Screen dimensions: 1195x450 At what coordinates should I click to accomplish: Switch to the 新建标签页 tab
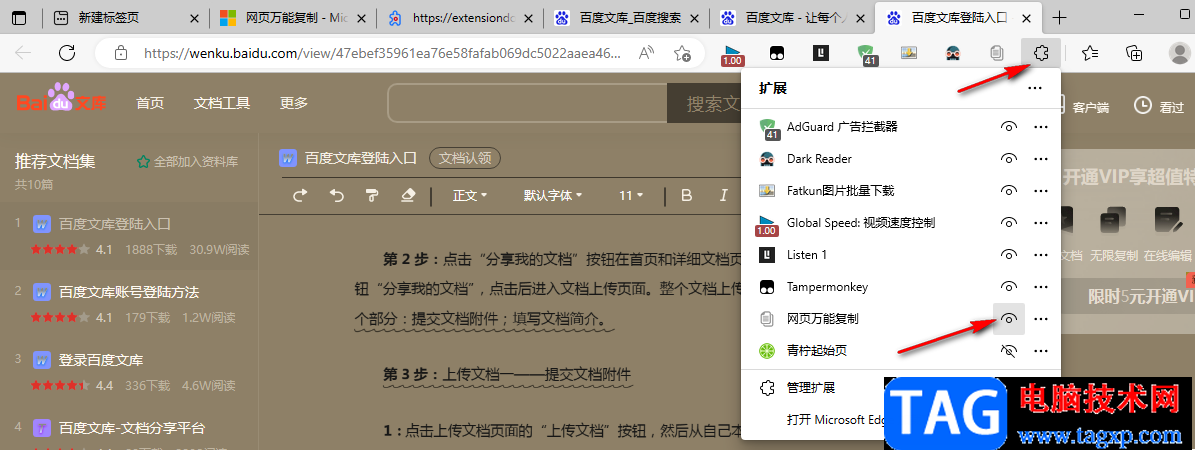click(126, 18)
